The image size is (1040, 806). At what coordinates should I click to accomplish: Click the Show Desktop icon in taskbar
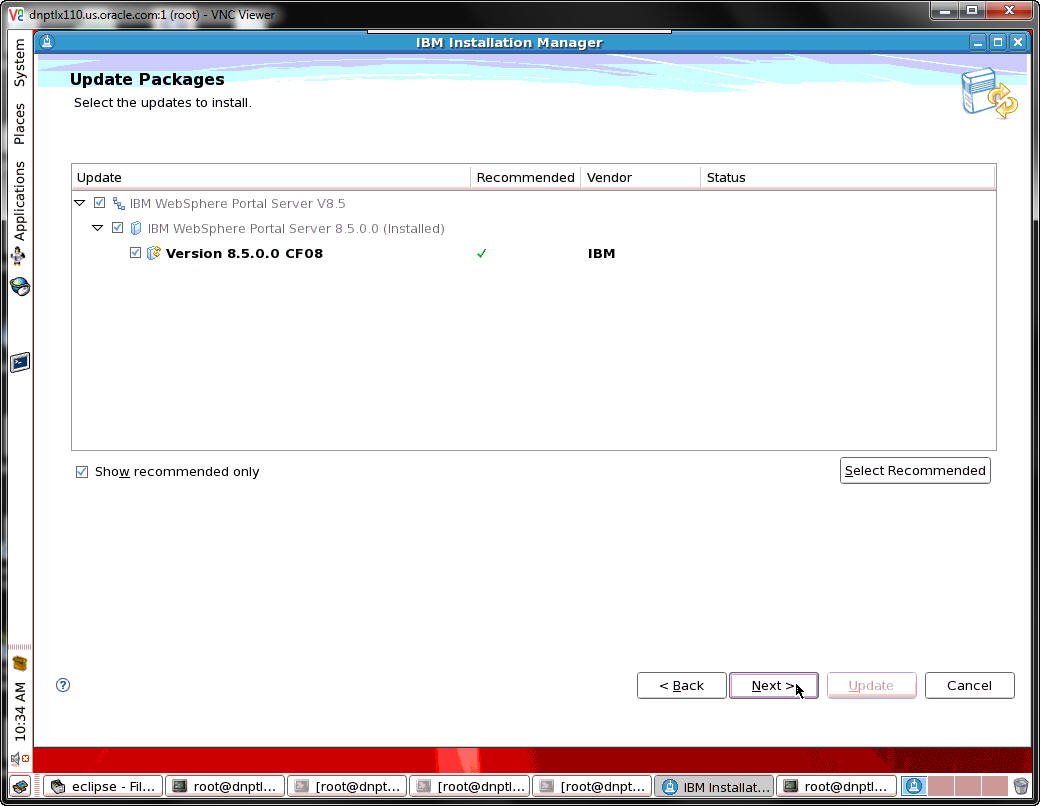21,786
